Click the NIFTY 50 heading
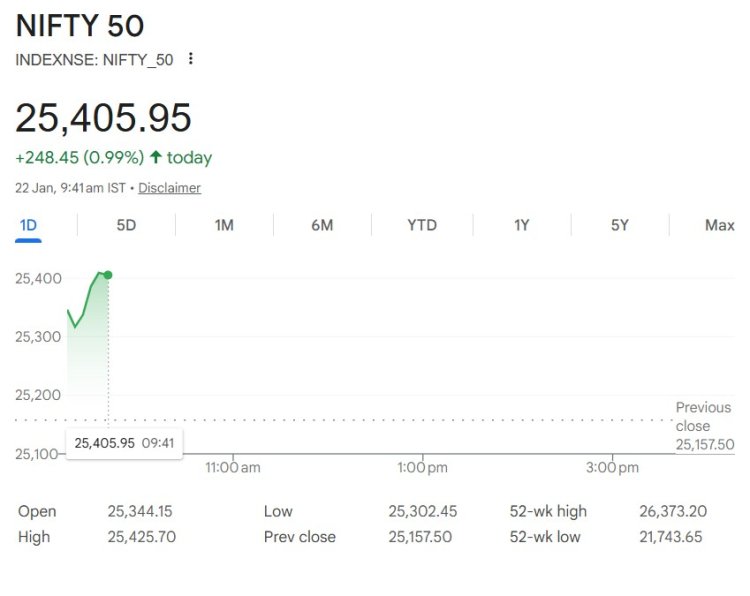750x596 pixels. (x=80, y=24)
